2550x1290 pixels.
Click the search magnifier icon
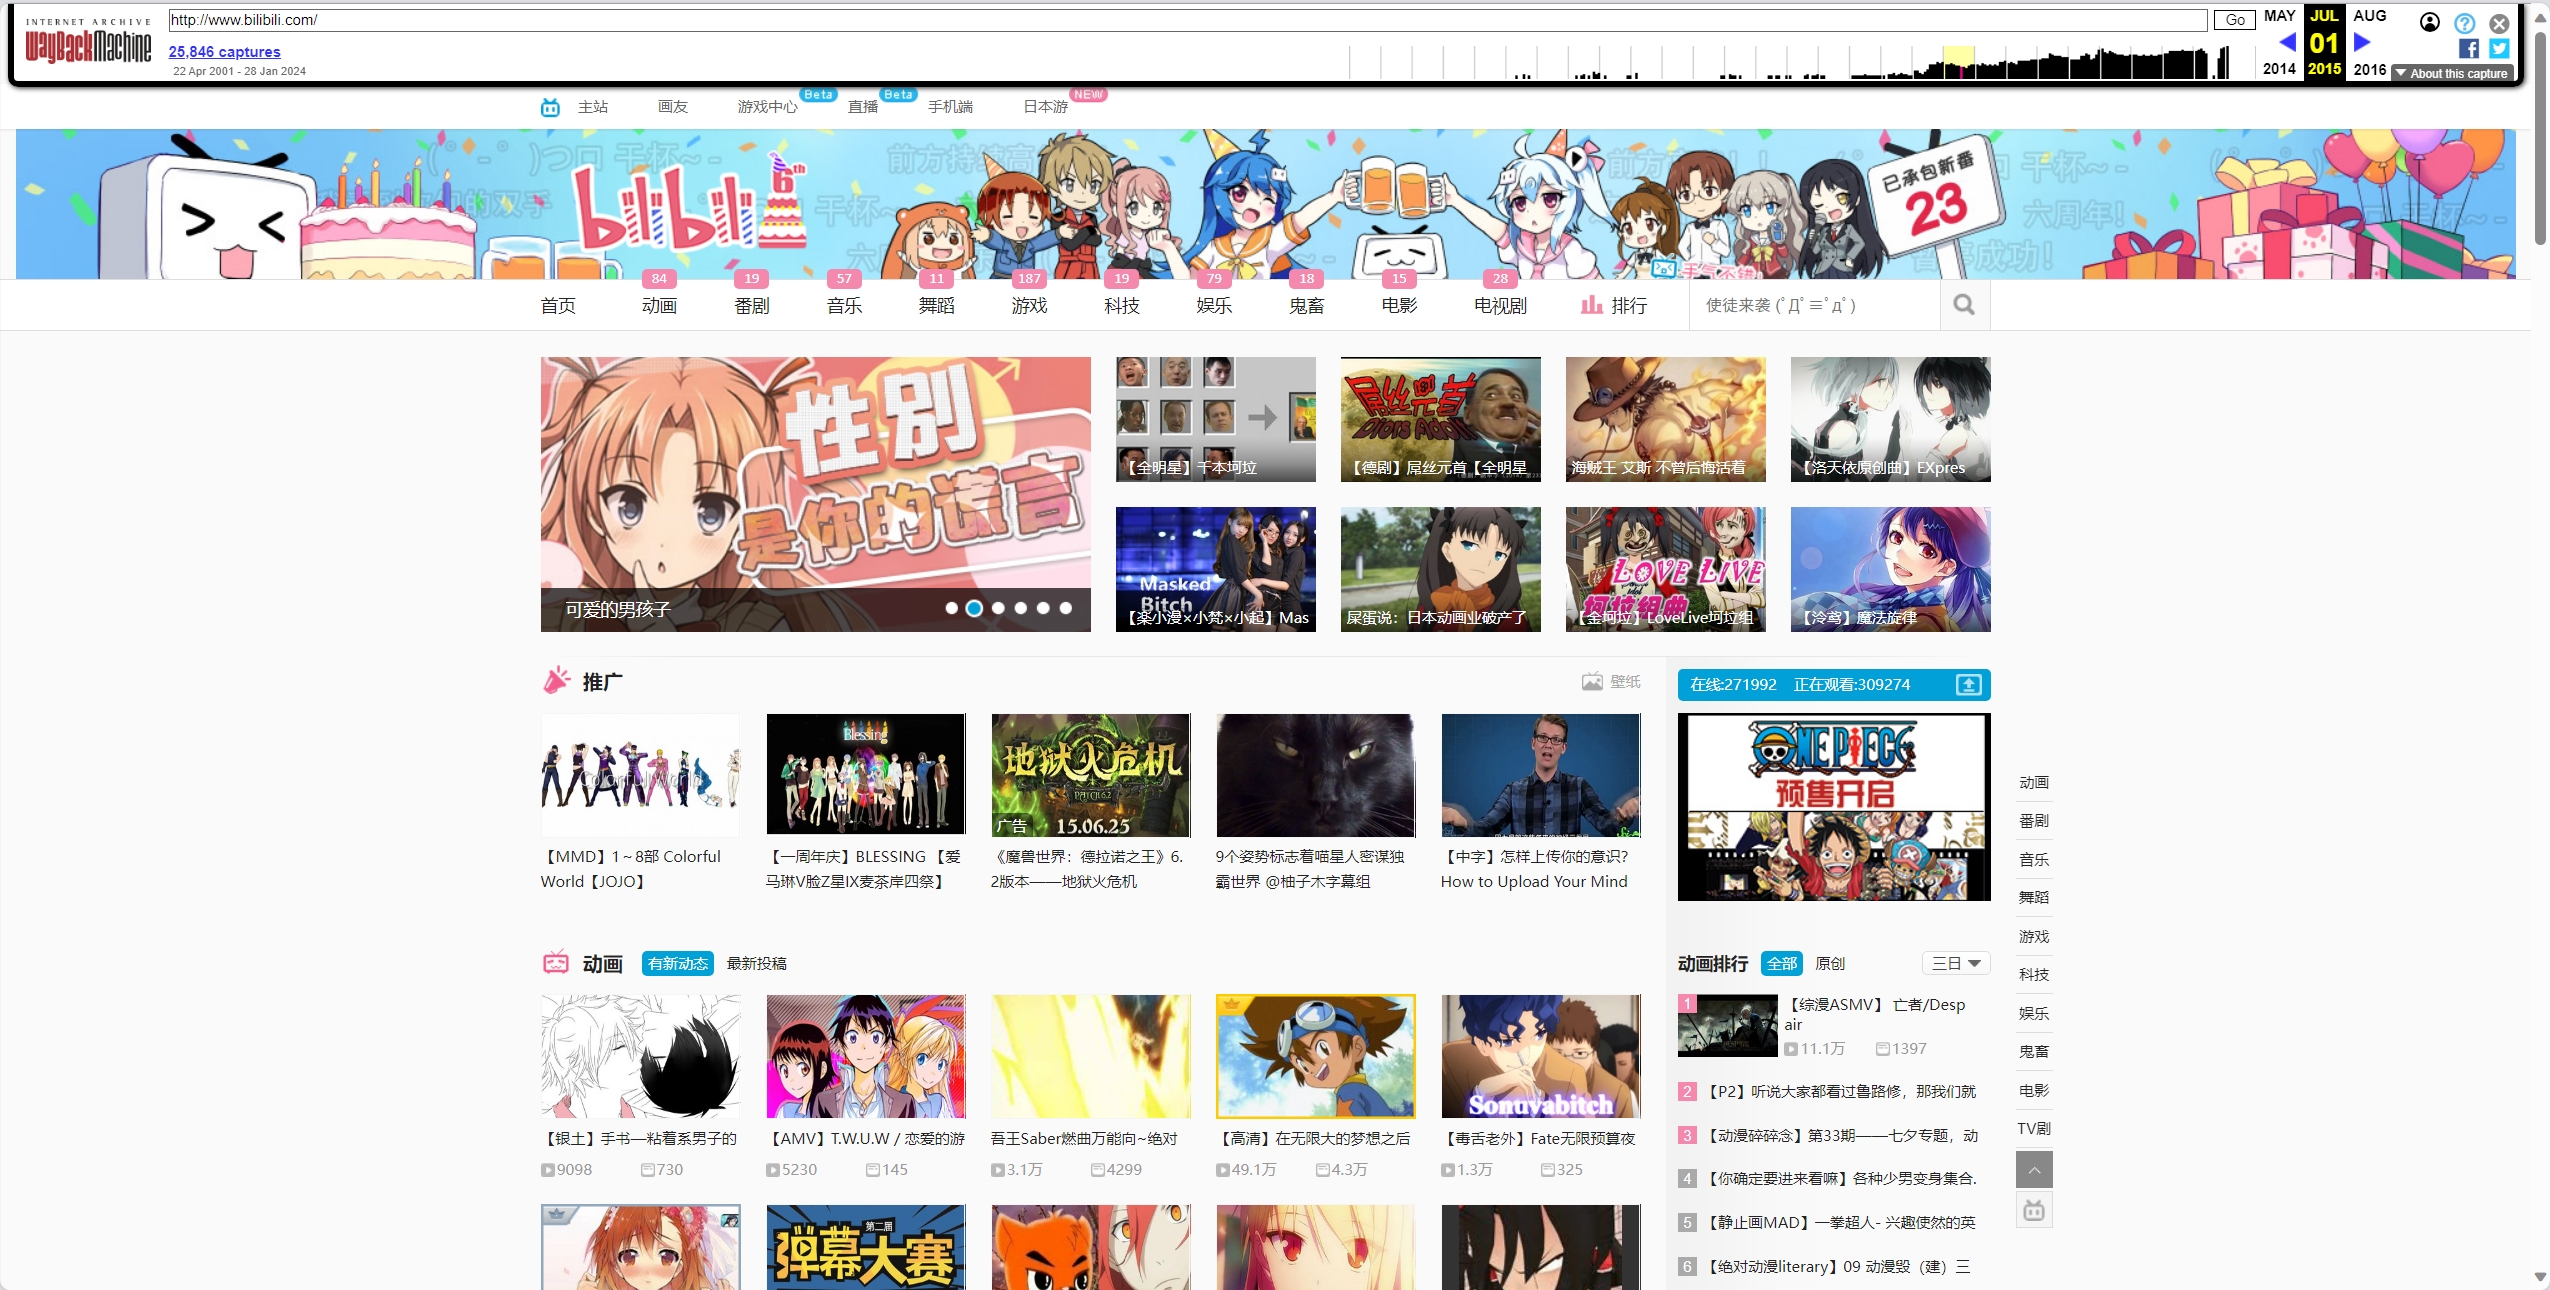(x=1963, y=305)
